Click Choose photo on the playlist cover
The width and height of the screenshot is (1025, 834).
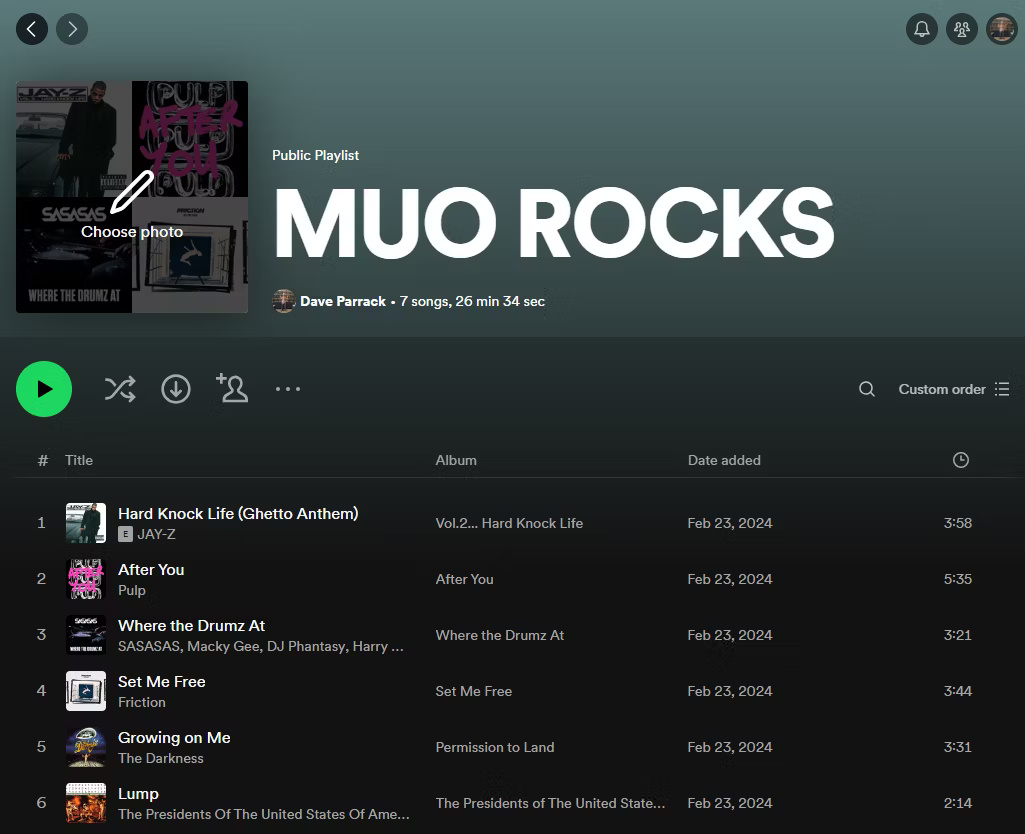(131, 231)
